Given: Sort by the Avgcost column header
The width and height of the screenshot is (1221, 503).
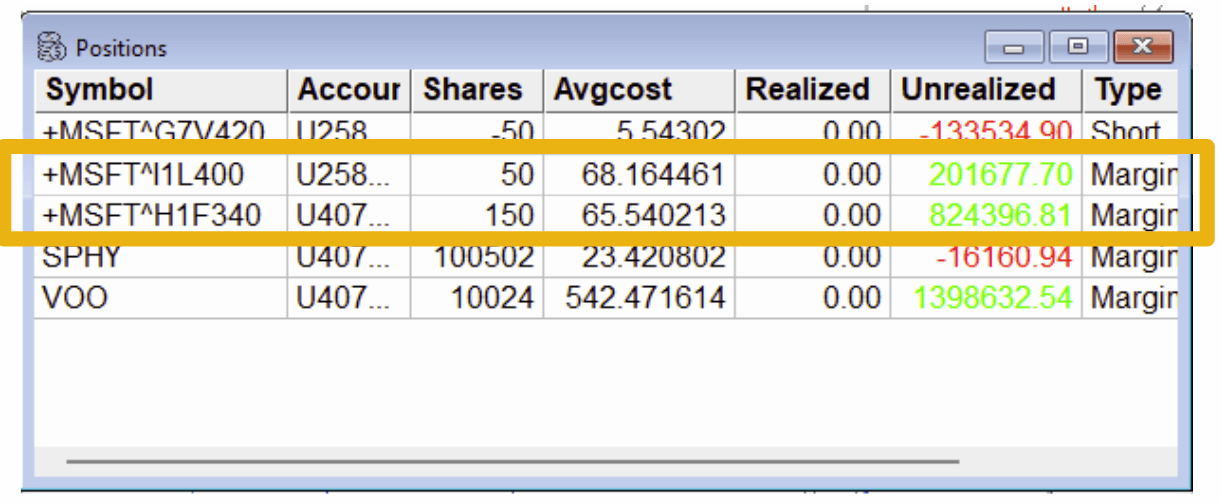Looking at the screenshot, I should point(639,90).
